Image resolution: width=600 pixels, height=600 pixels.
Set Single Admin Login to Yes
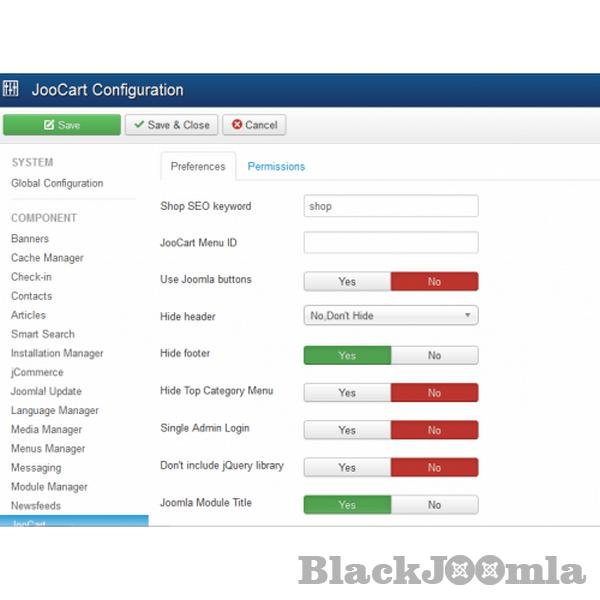click(x=347, y=430)
